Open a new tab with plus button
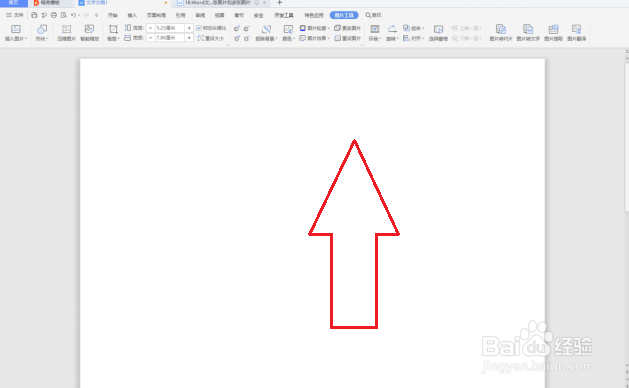The height and width of the screenshot is (388, 629). click(x=280, y=3)
